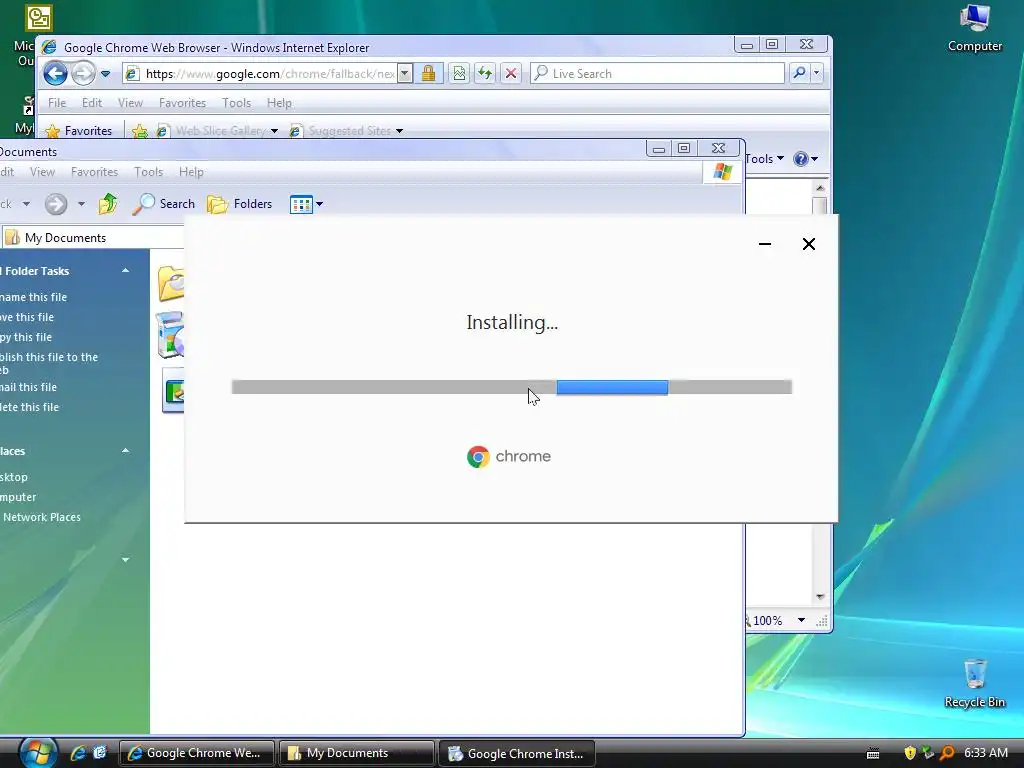Screen dimensions: 1024x768
Task: Open View menu in My Documents window
Action: point(42,172)
